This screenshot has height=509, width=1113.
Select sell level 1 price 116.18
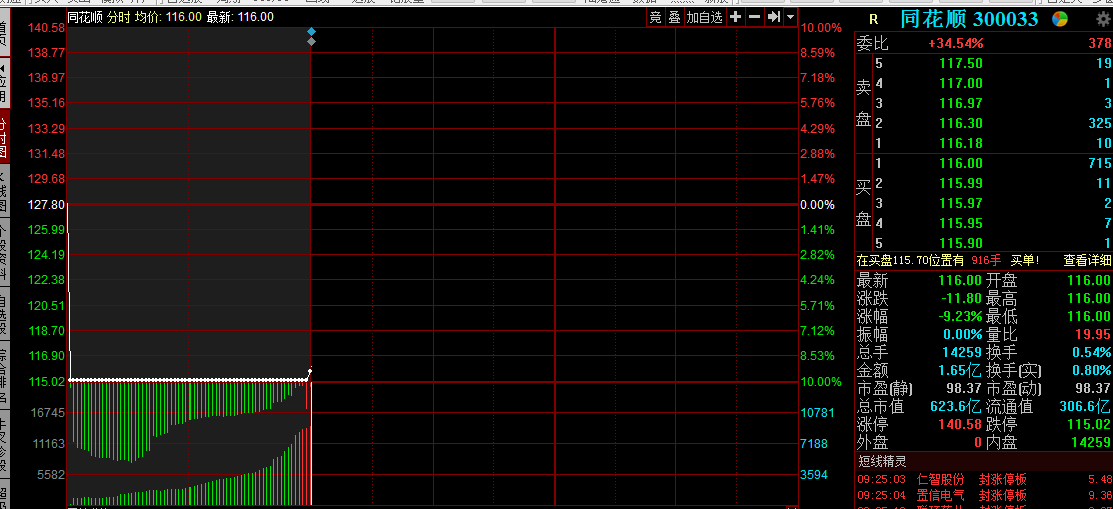coord(960,143)
